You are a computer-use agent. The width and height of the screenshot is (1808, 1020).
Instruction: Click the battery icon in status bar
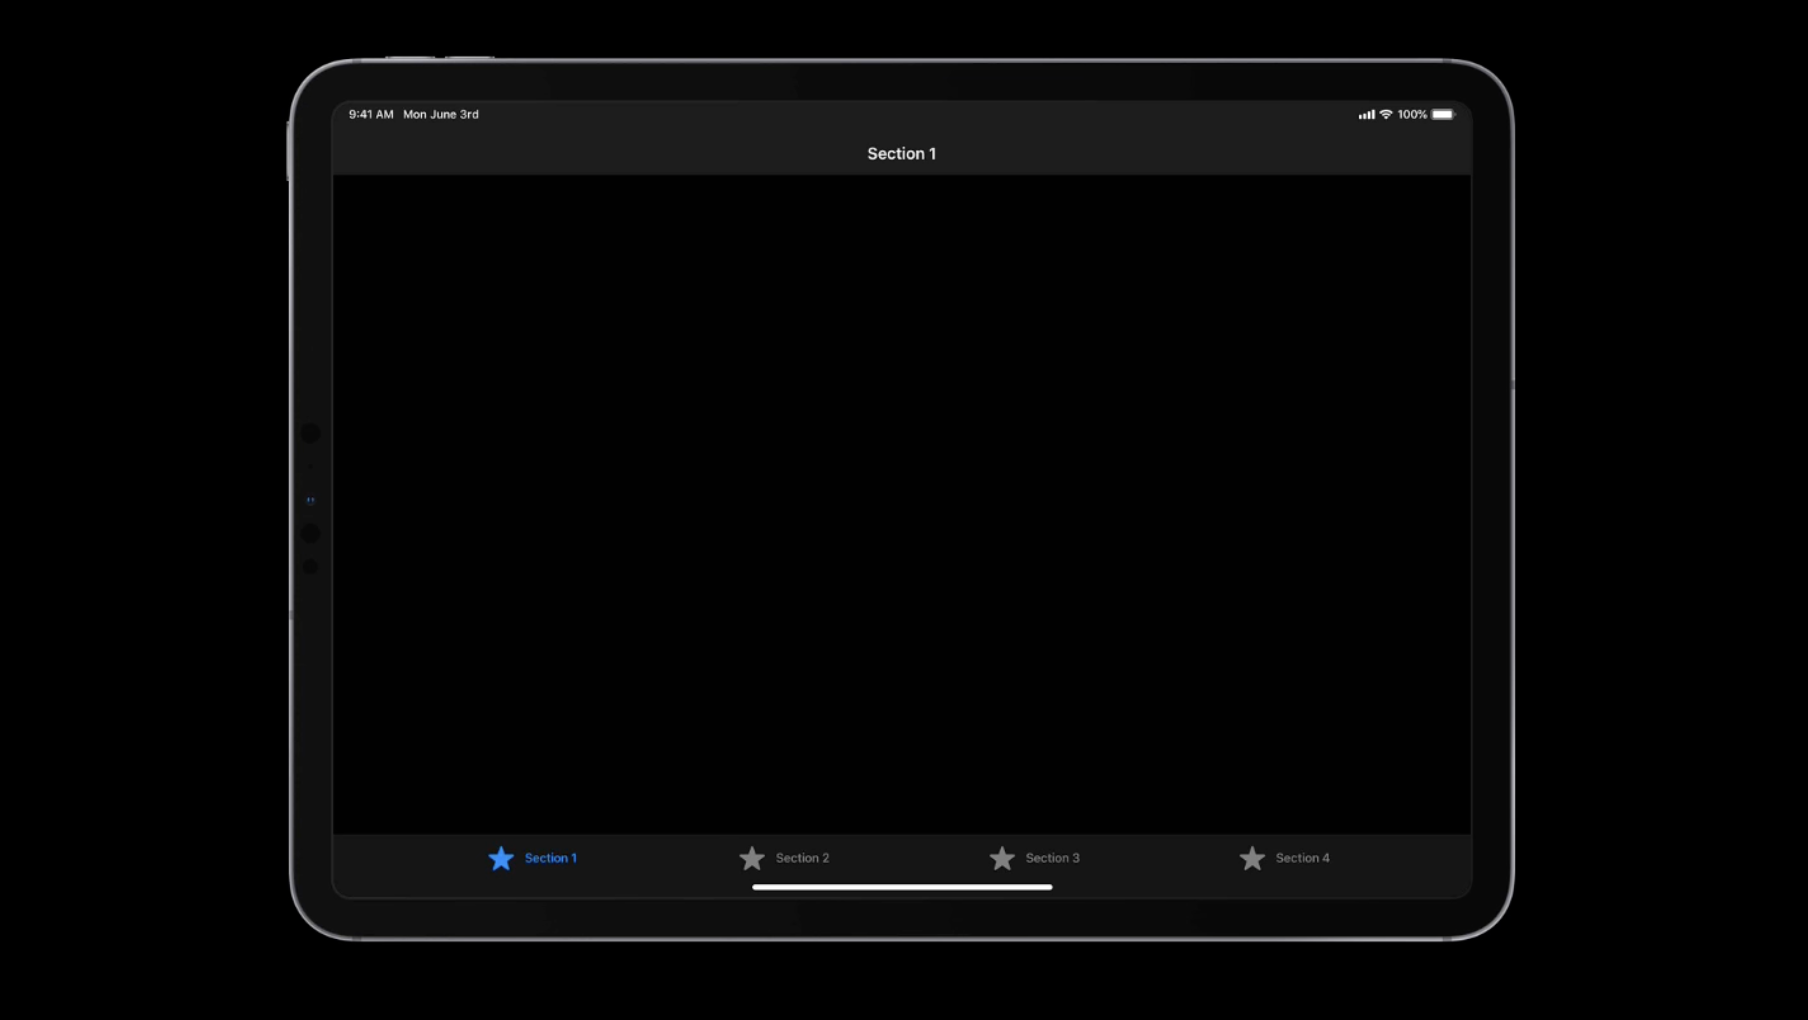1443,115
